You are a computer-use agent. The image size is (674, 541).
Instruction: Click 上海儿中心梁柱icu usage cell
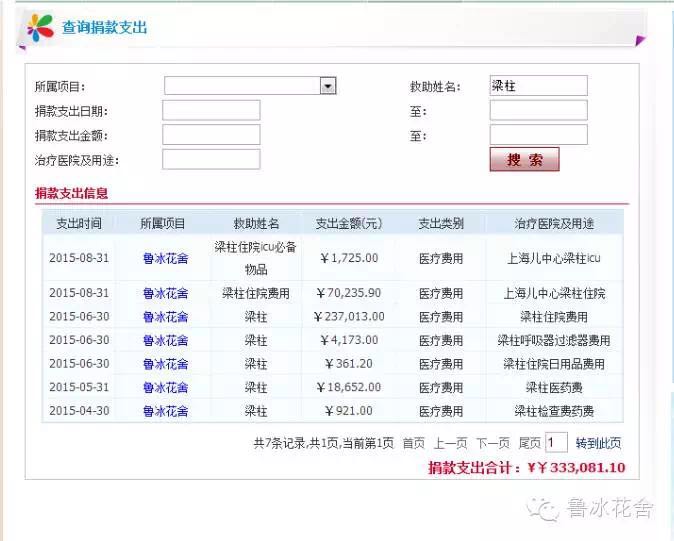coord(554,258)
